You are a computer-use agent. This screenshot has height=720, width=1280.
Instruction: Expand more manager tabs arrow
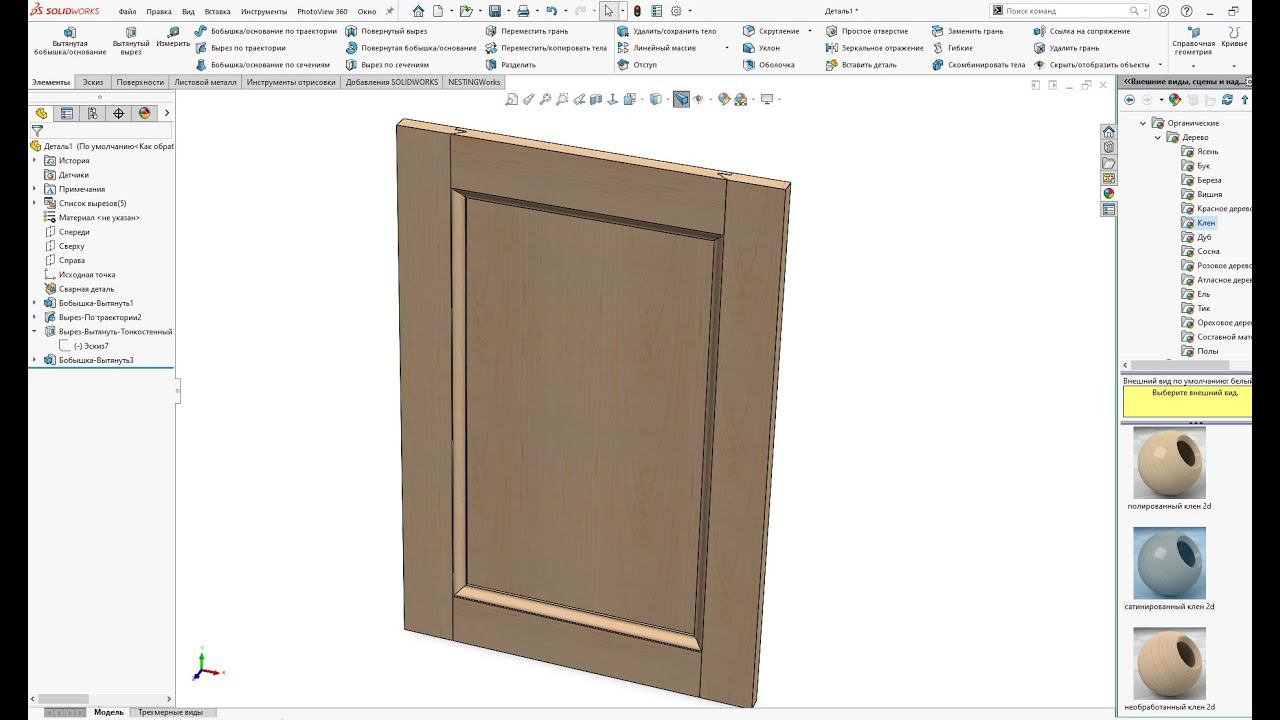[167, 113]
